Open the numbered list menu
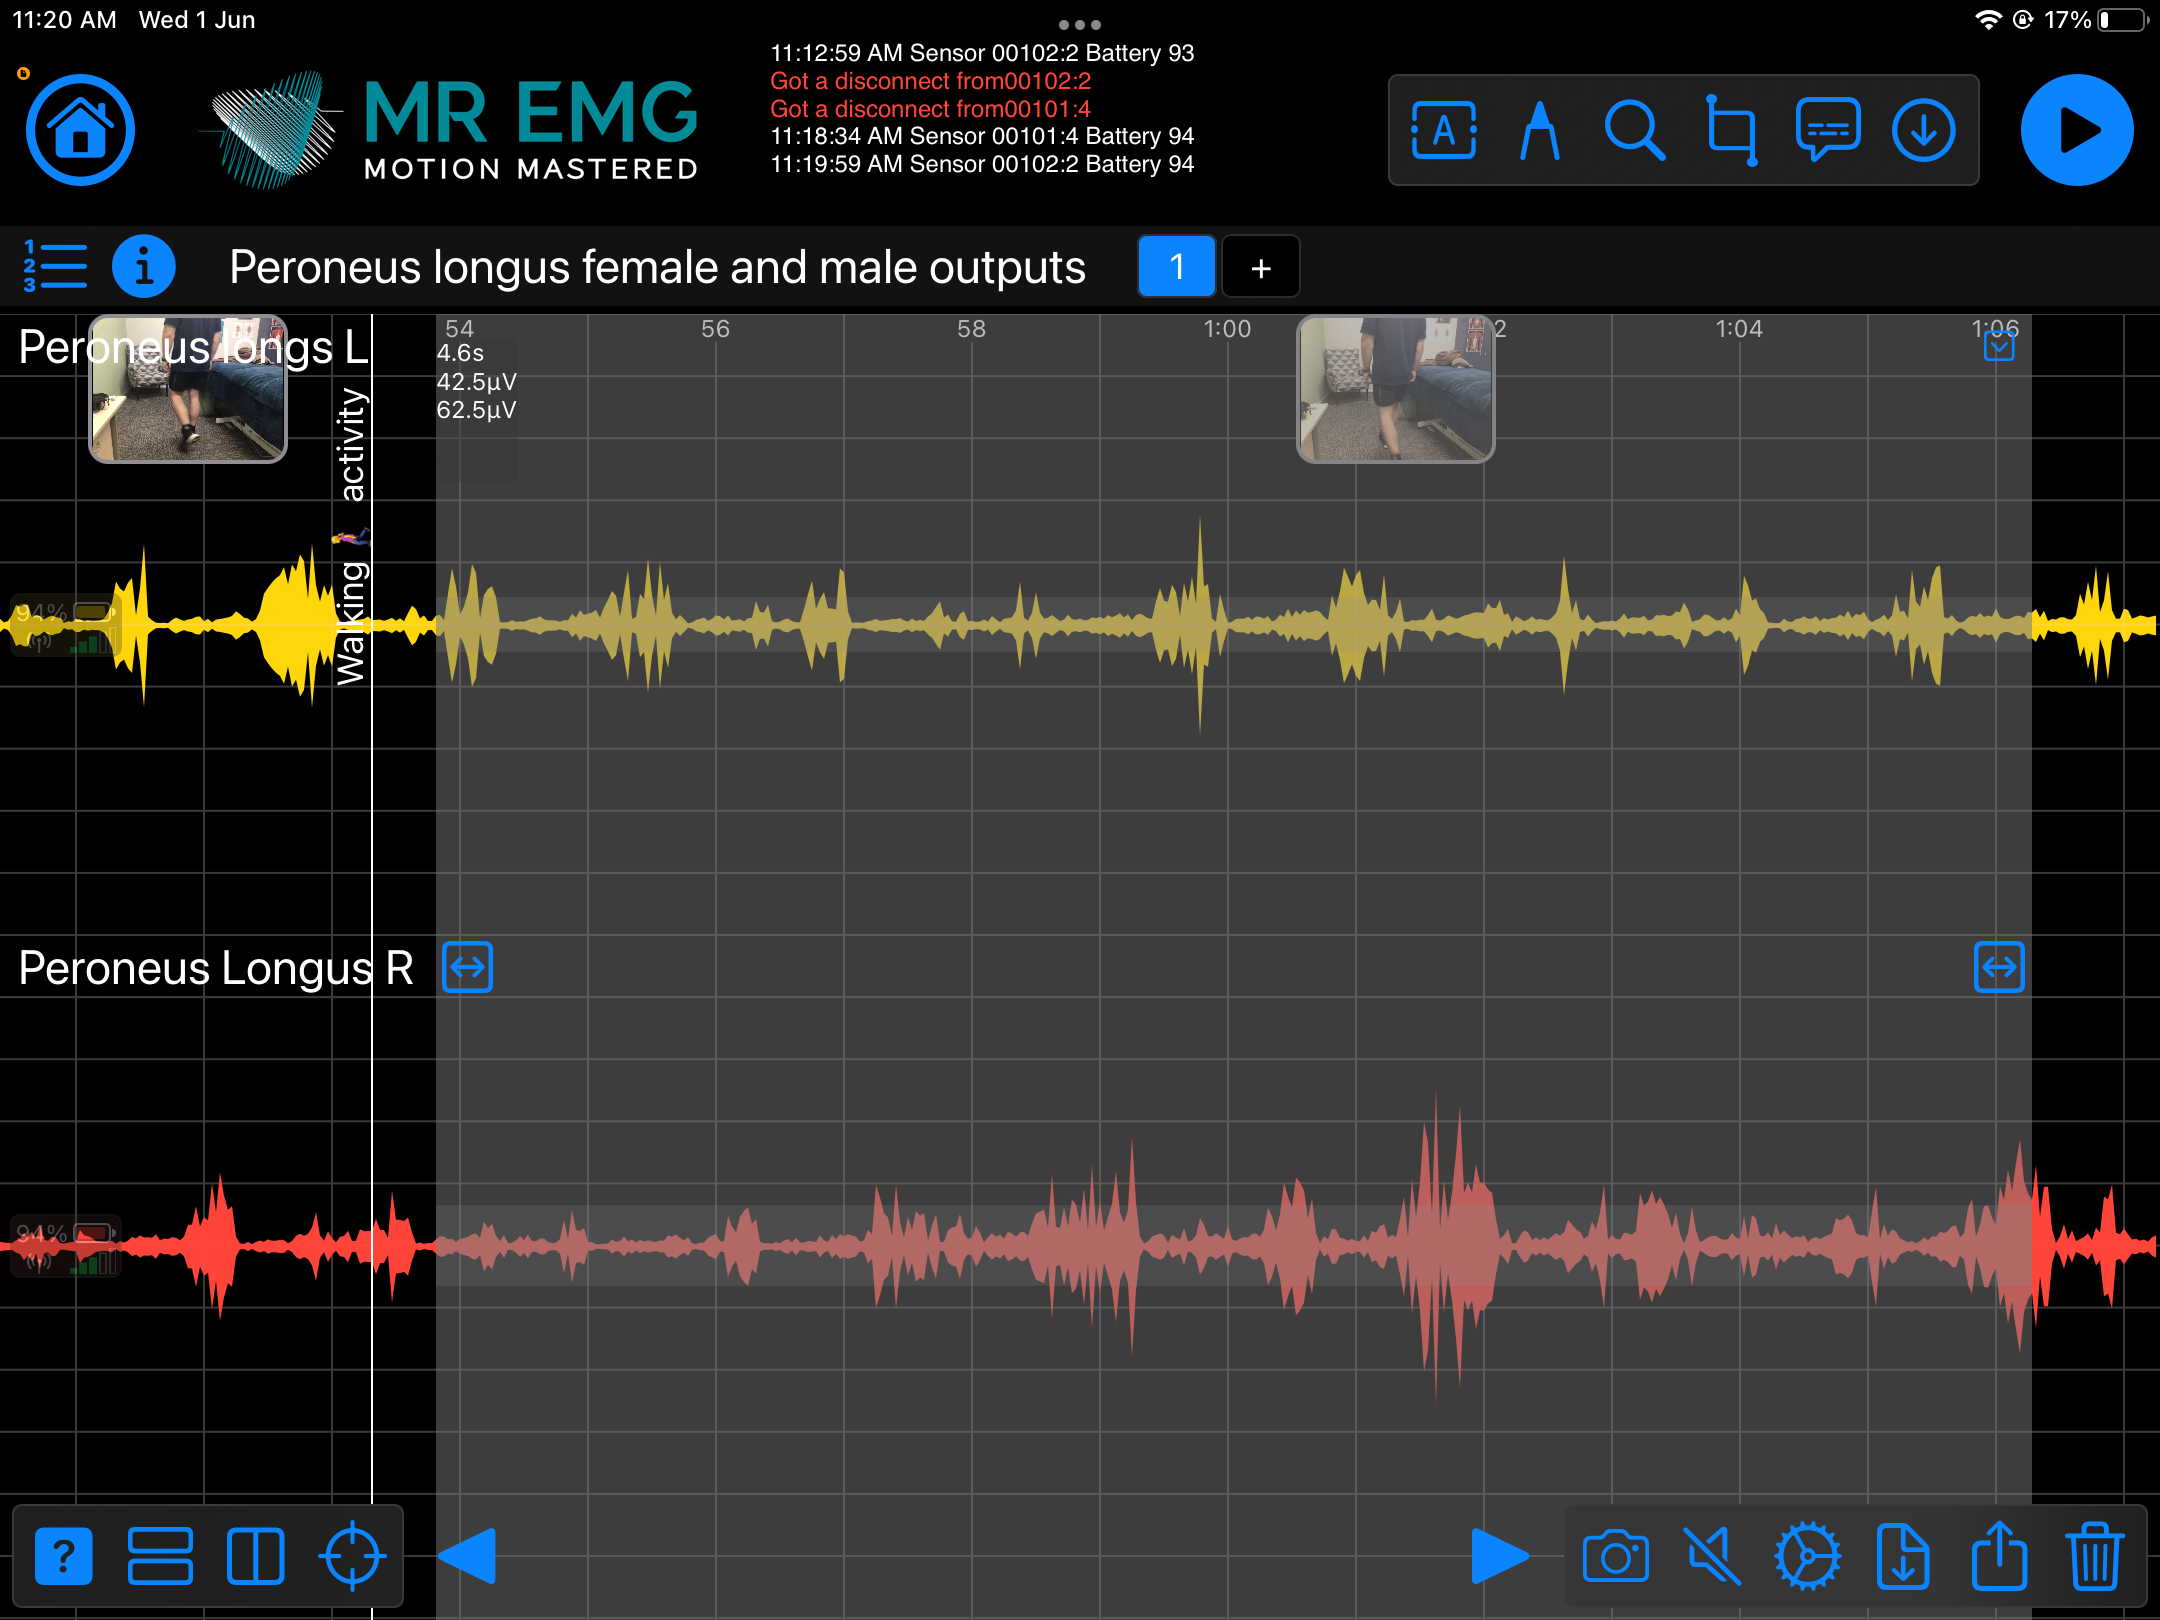 click(x=55, y=266)
